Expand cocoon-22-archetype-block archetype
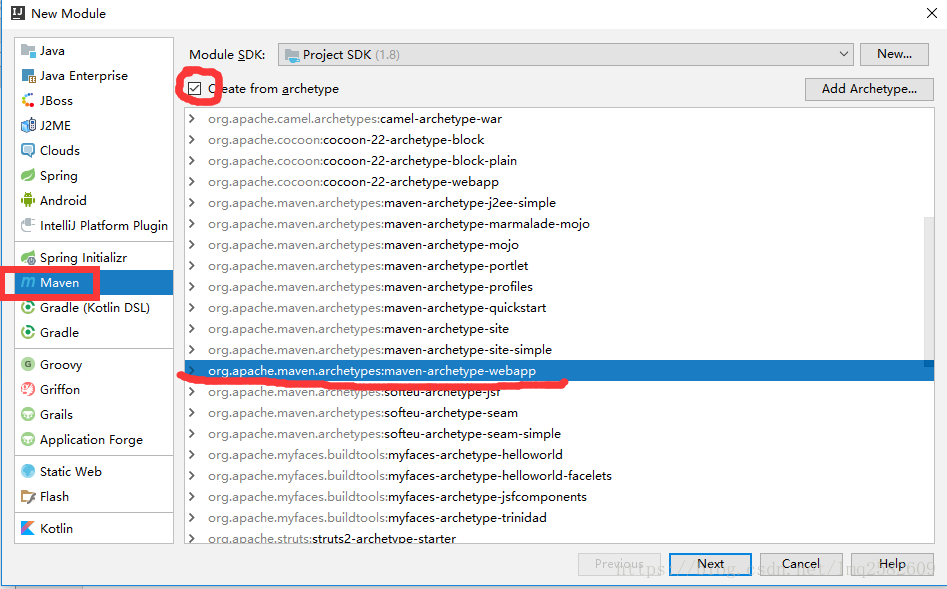 tap(192, 140)
